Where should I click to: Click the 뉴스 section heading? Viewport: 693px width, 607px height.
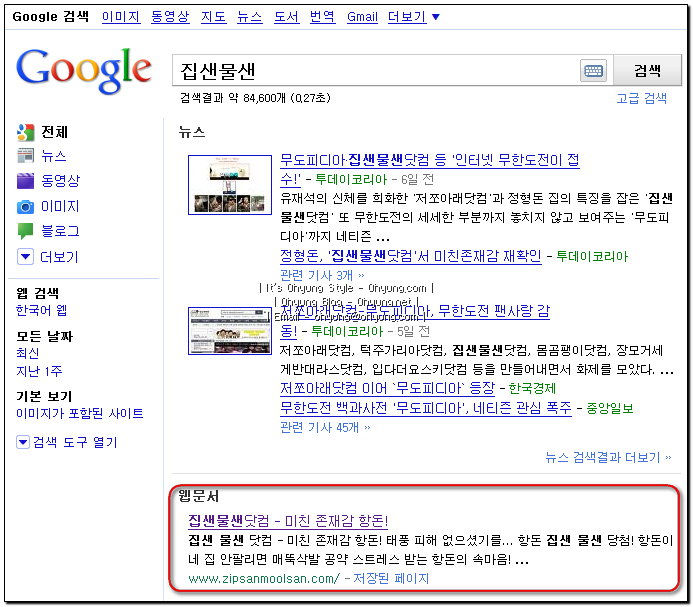[192, 132]
